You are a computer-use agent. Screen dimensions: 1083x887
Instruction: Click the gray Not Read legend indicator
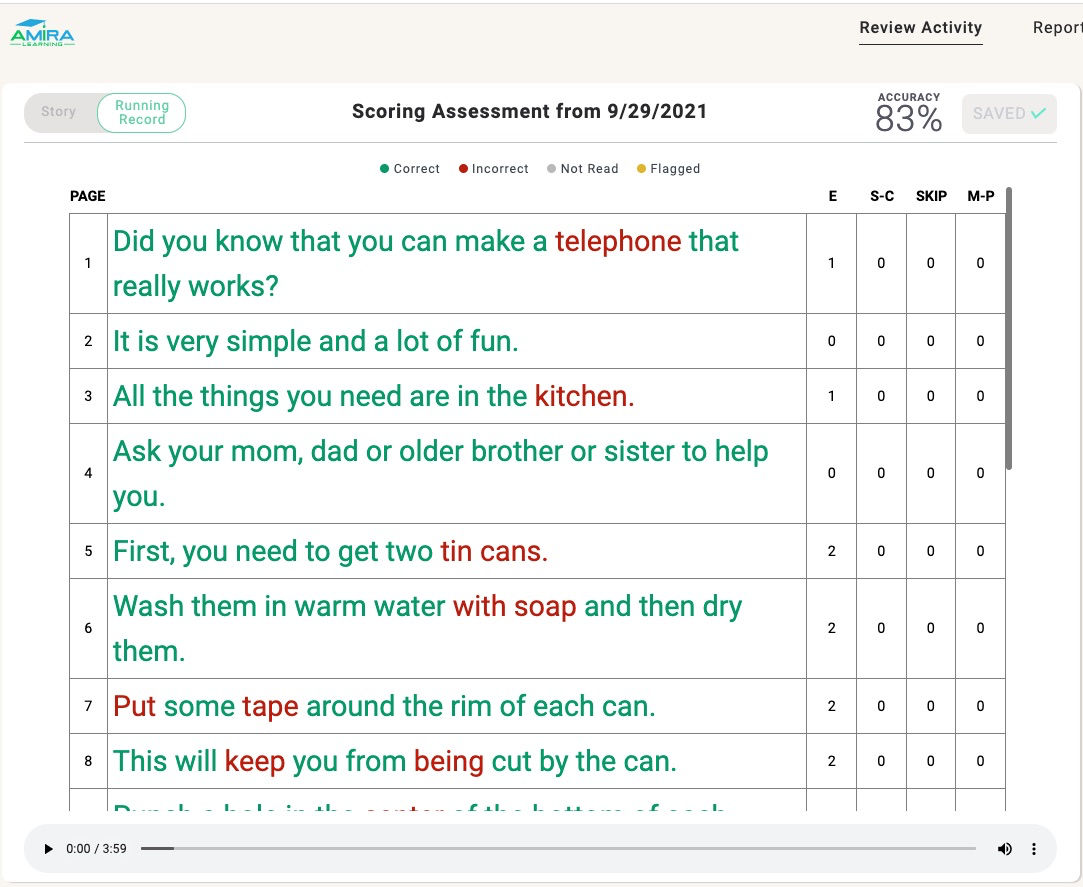coord(552,169)
